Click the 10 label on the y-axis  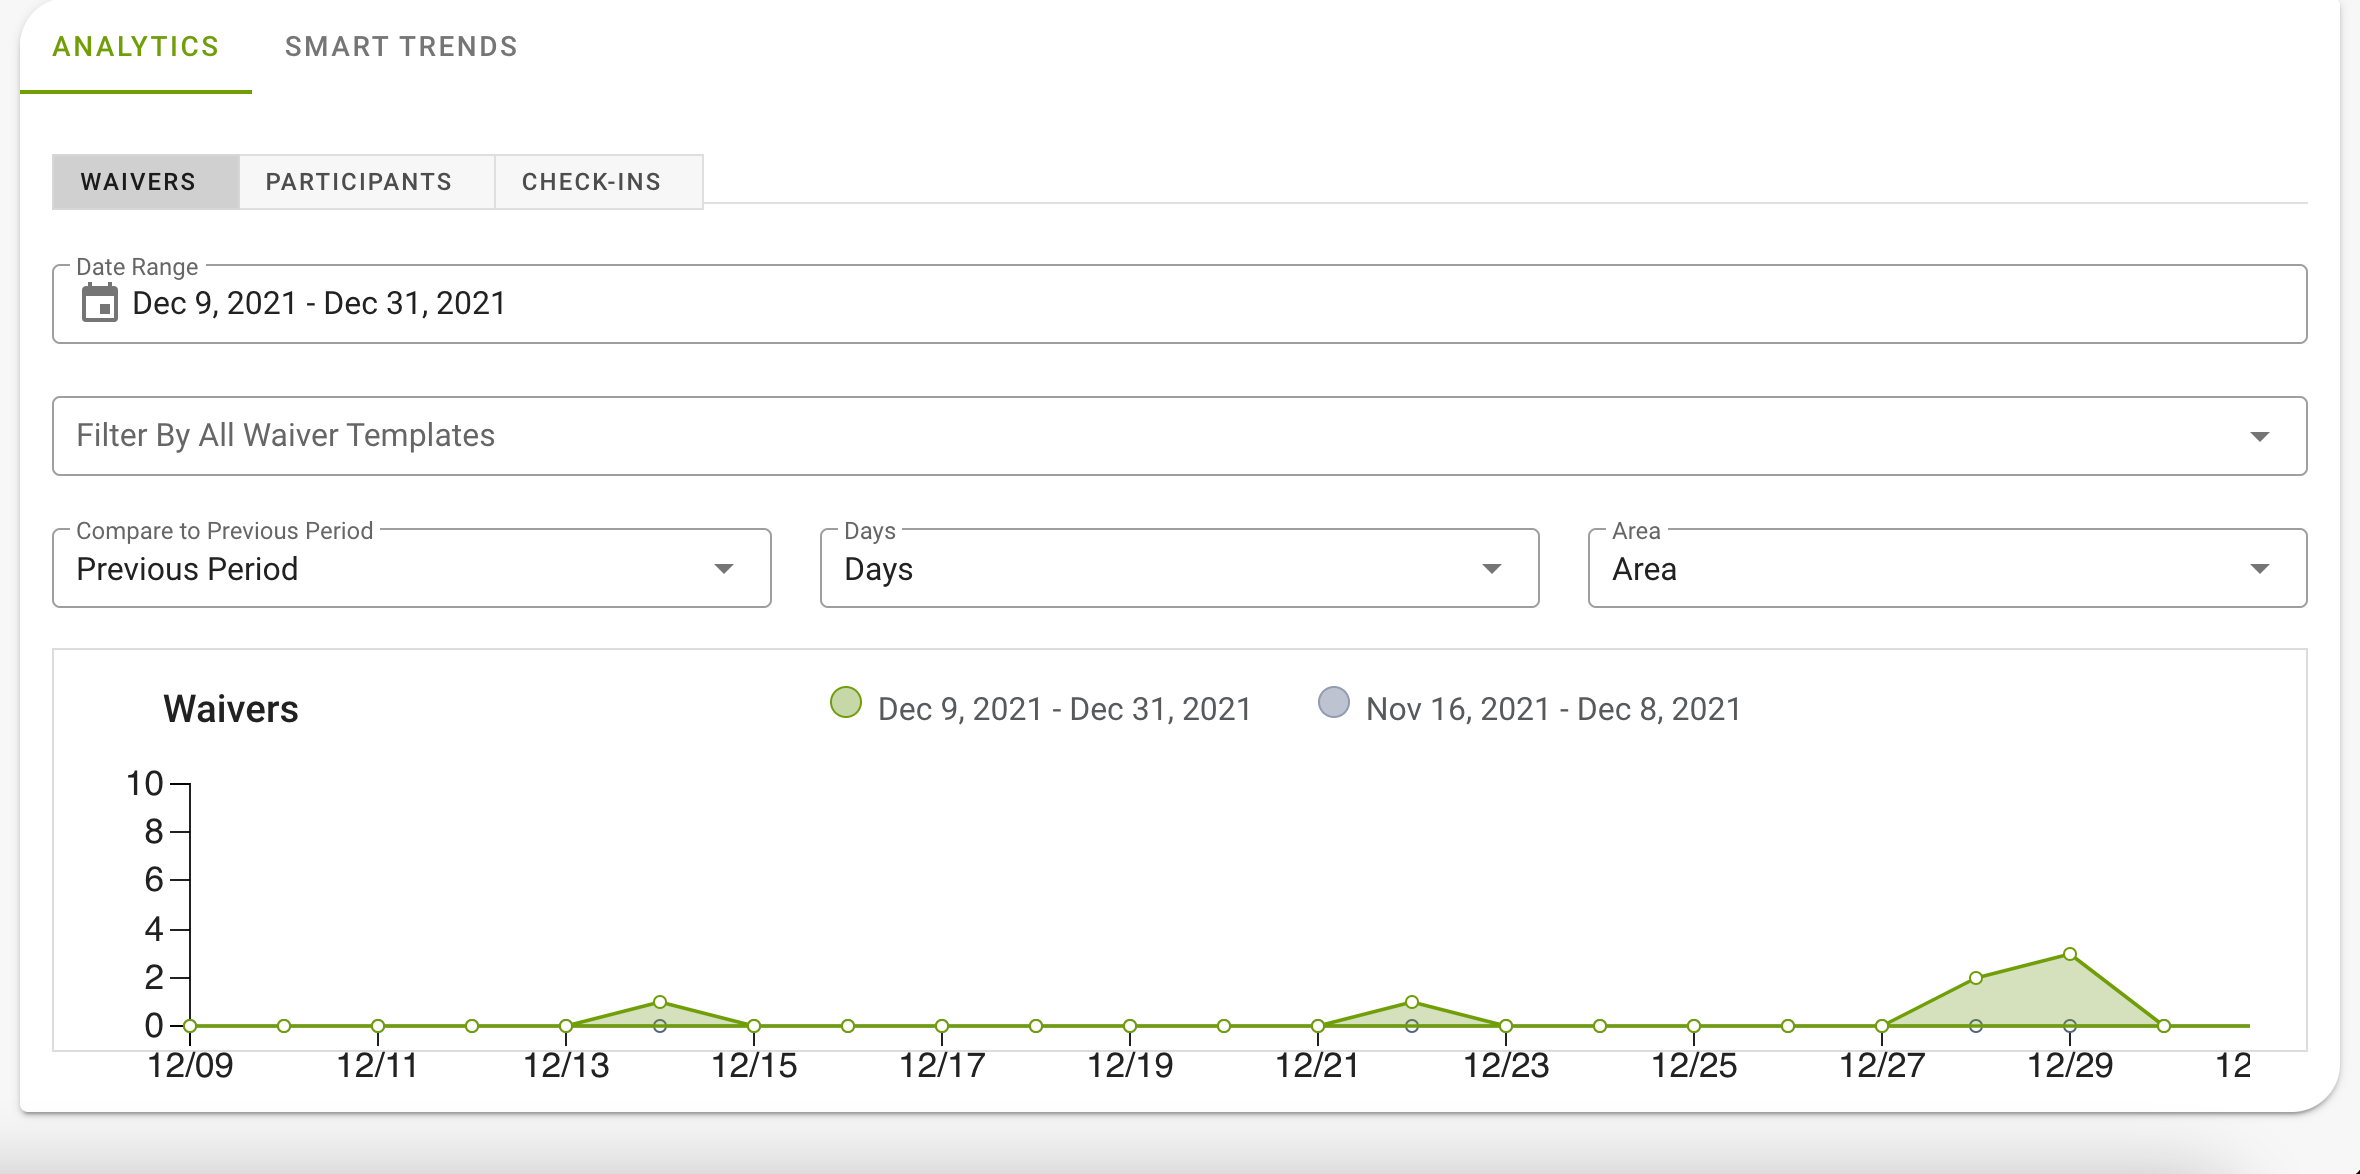144,784
